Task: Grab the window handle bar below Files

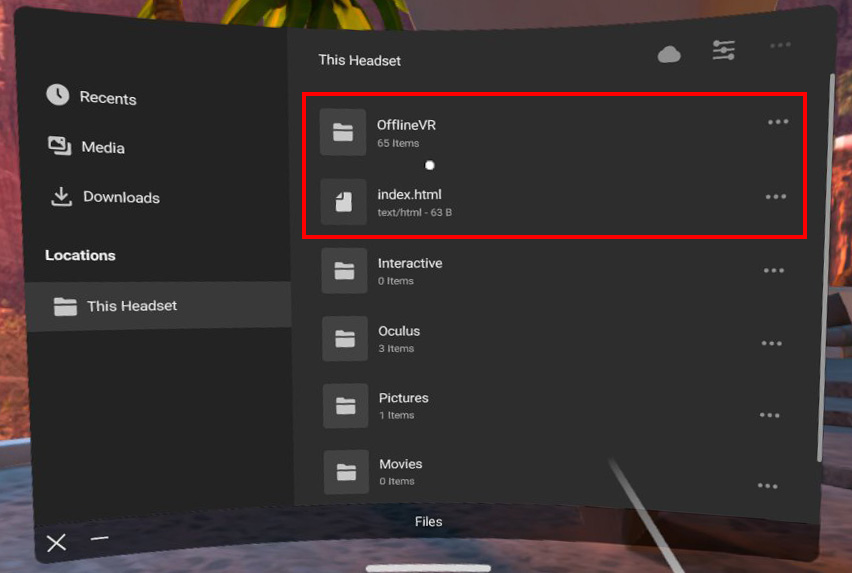Action: coord(428,568)
